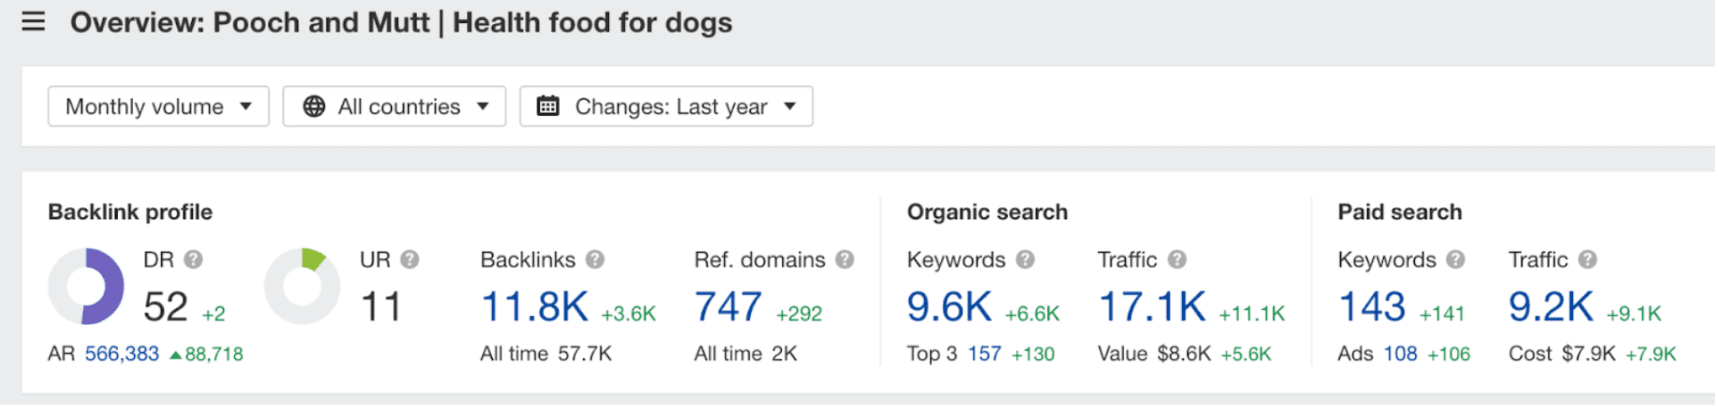Click the 9.6K organic keywords link
Screen dimensions: 1718x406
click(x=949, y=307)
